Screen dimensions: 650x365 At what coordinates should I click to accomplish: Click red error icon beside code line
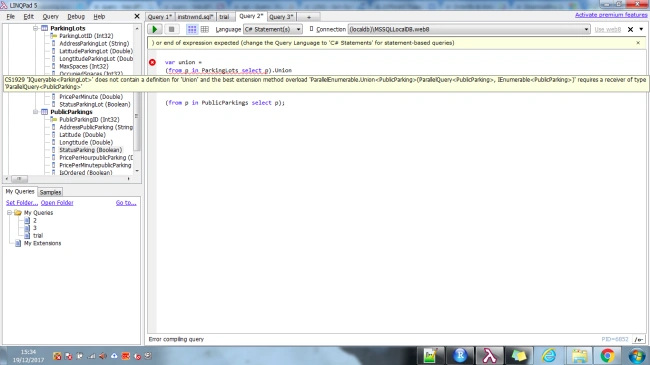pos(152,62)
